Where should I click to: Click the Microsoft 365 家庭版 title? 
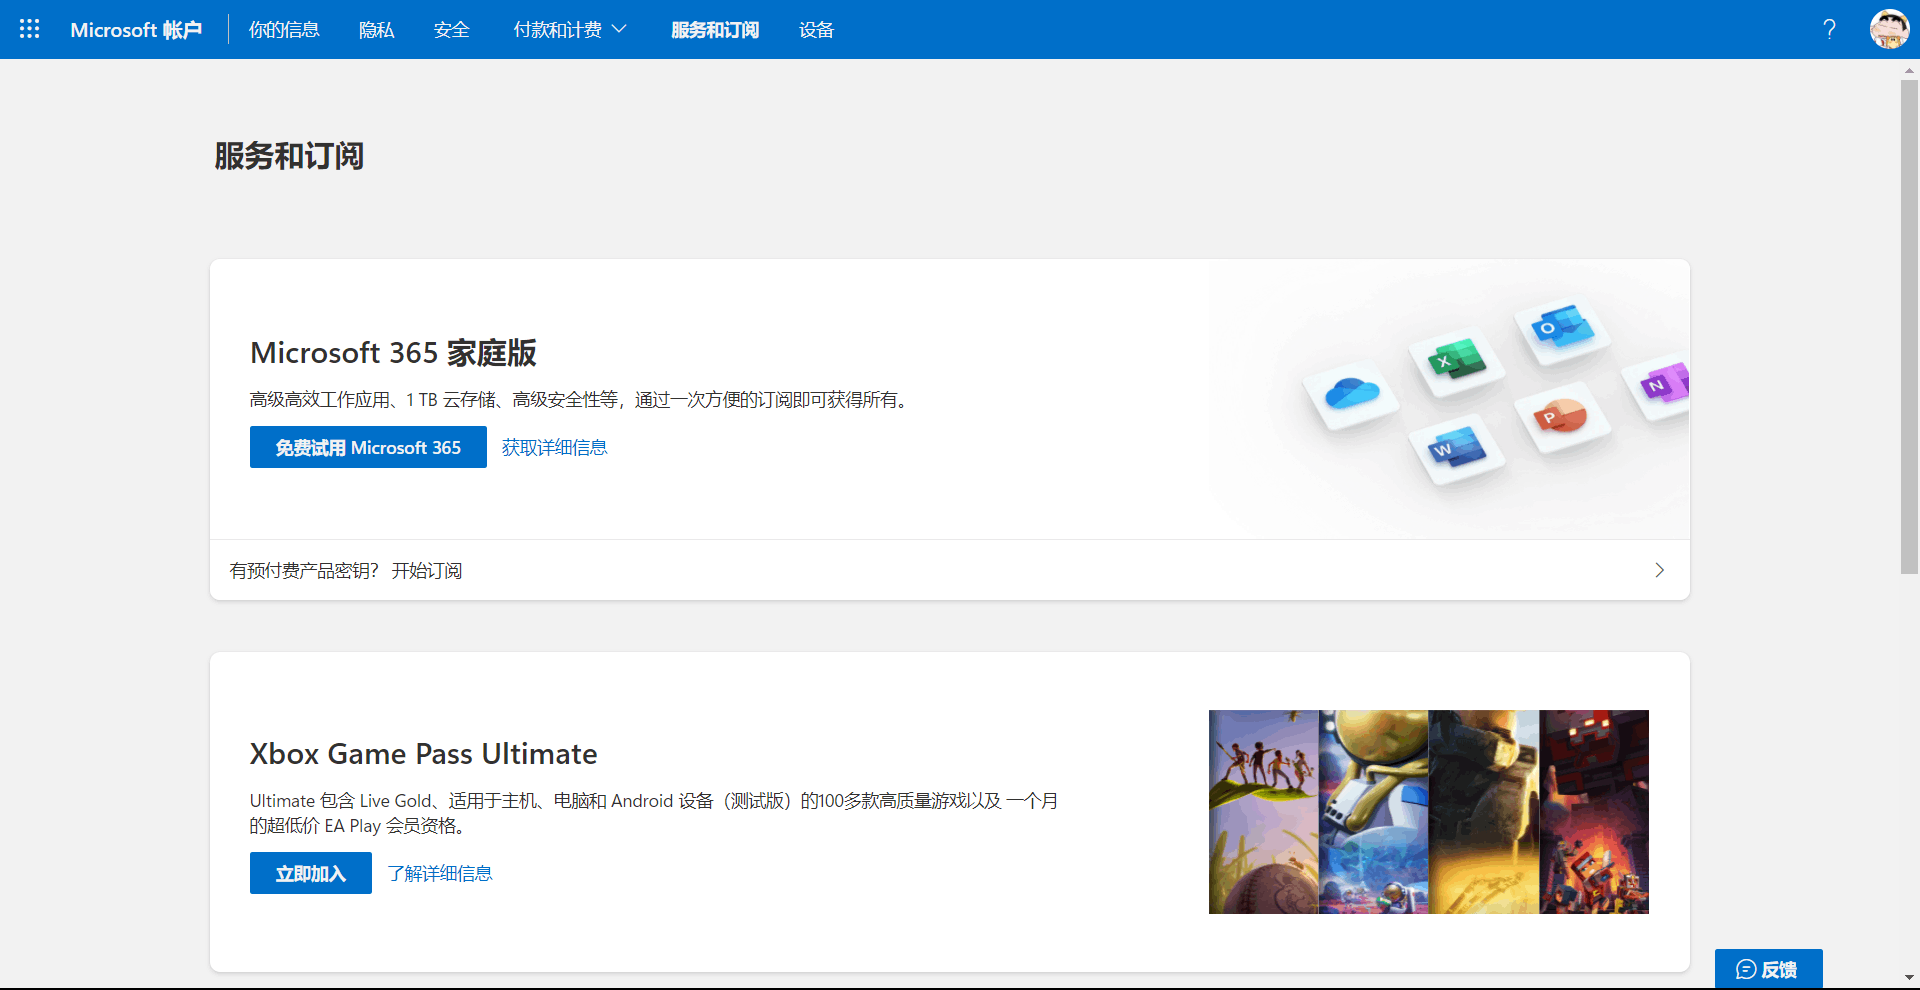(393, 353)
